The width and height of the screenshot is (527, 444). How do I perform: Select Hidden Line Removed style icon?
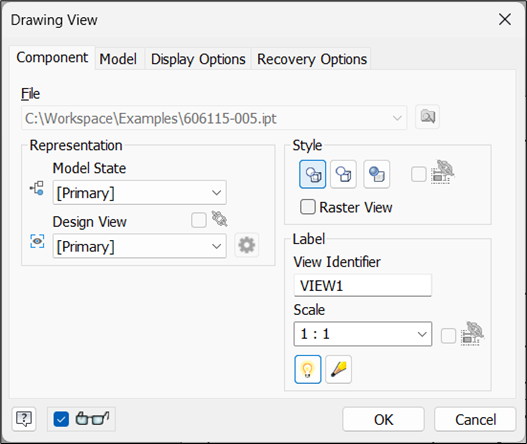343,174
